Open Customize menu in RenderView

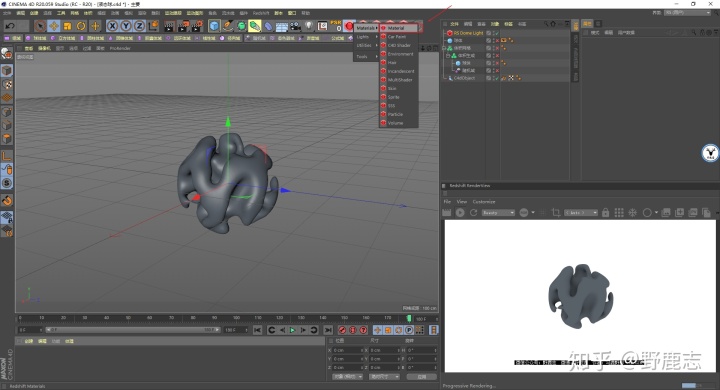484,202
